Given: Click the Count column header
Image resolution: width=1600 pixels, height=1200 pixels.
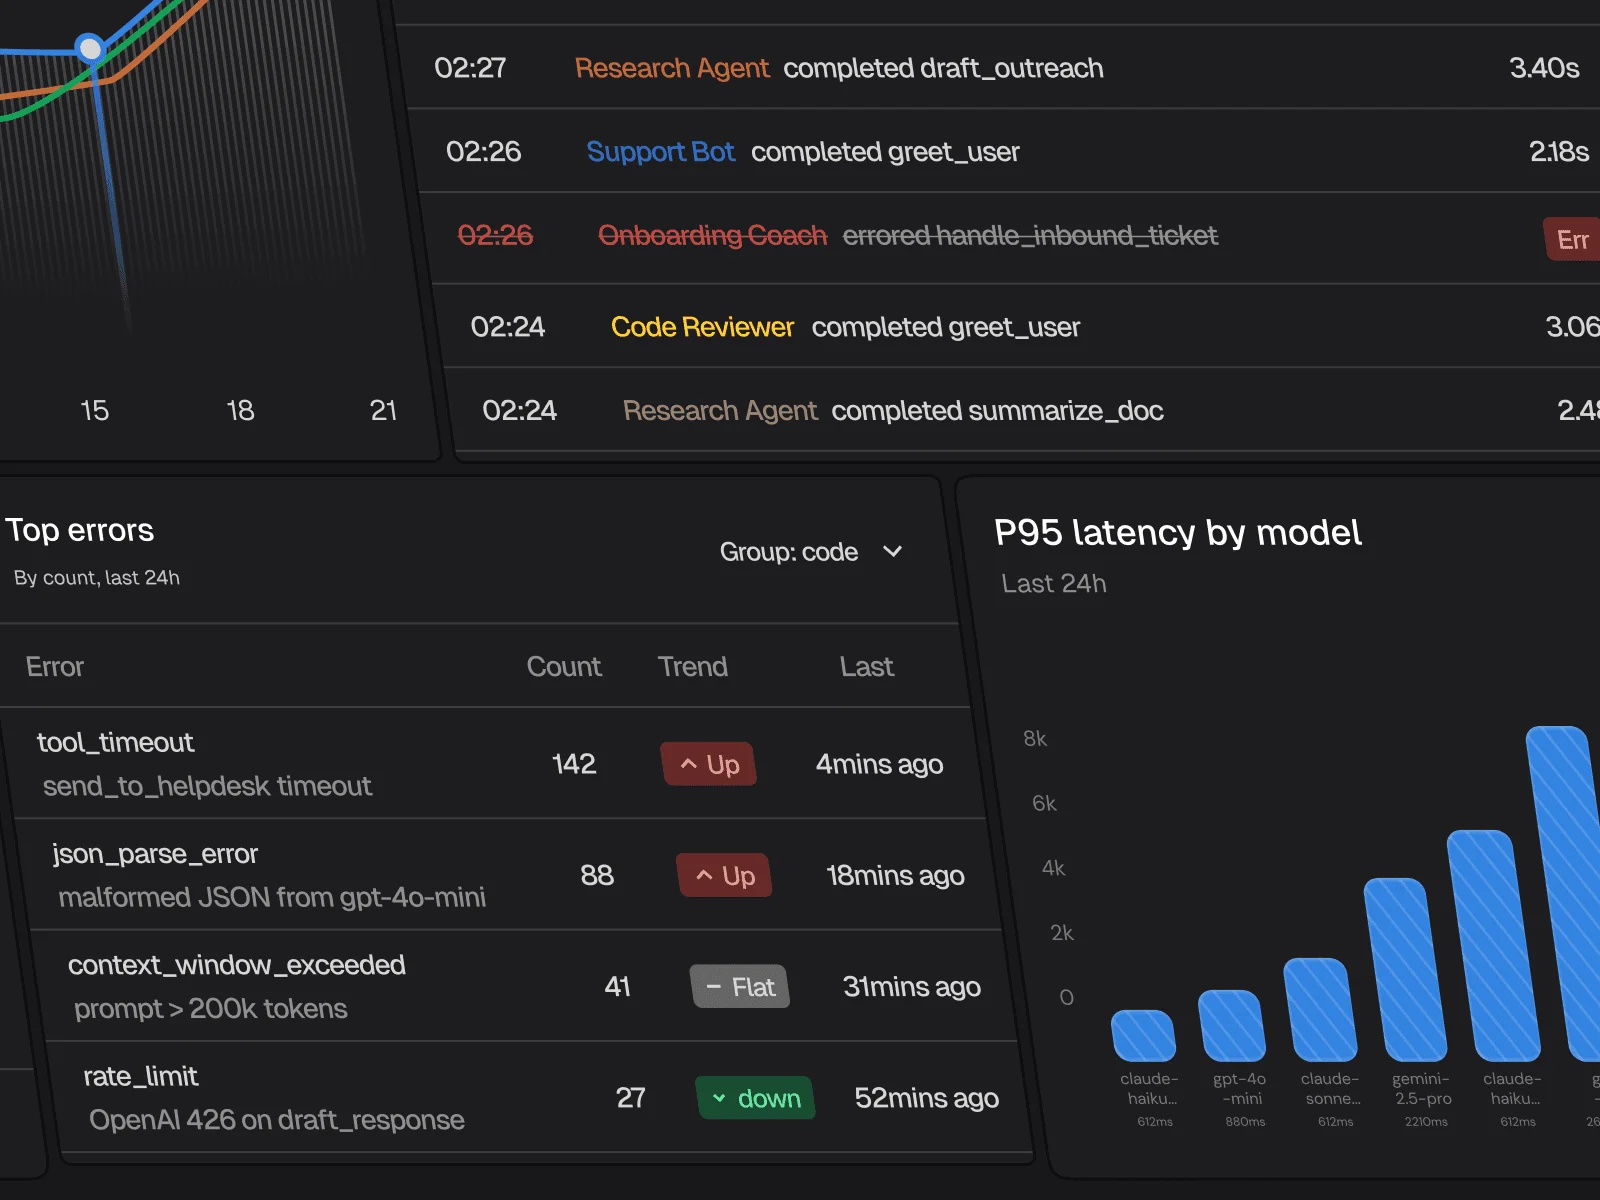Looking at the screenshot, I should coord(564,667).
